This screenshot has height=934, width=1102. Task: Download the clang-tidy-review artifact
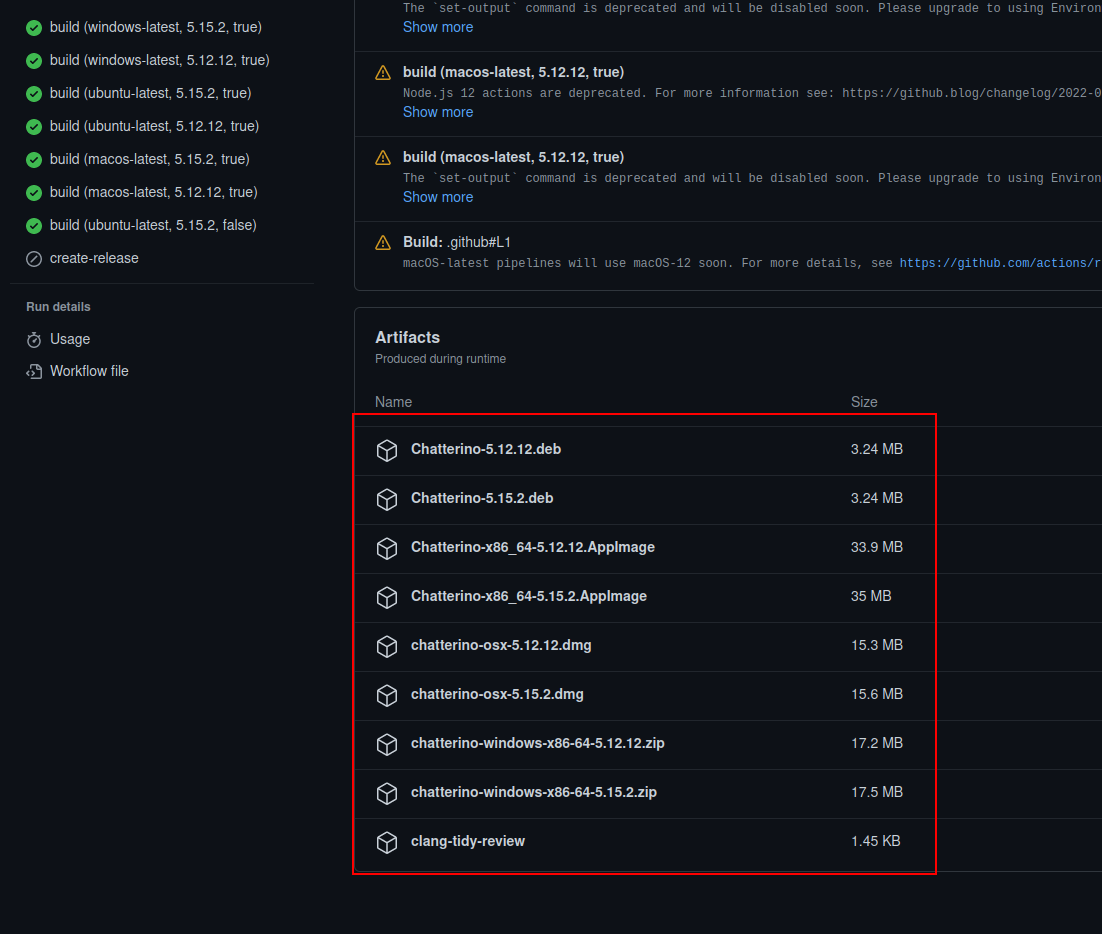pyautogui.click(x=467, y=841)
